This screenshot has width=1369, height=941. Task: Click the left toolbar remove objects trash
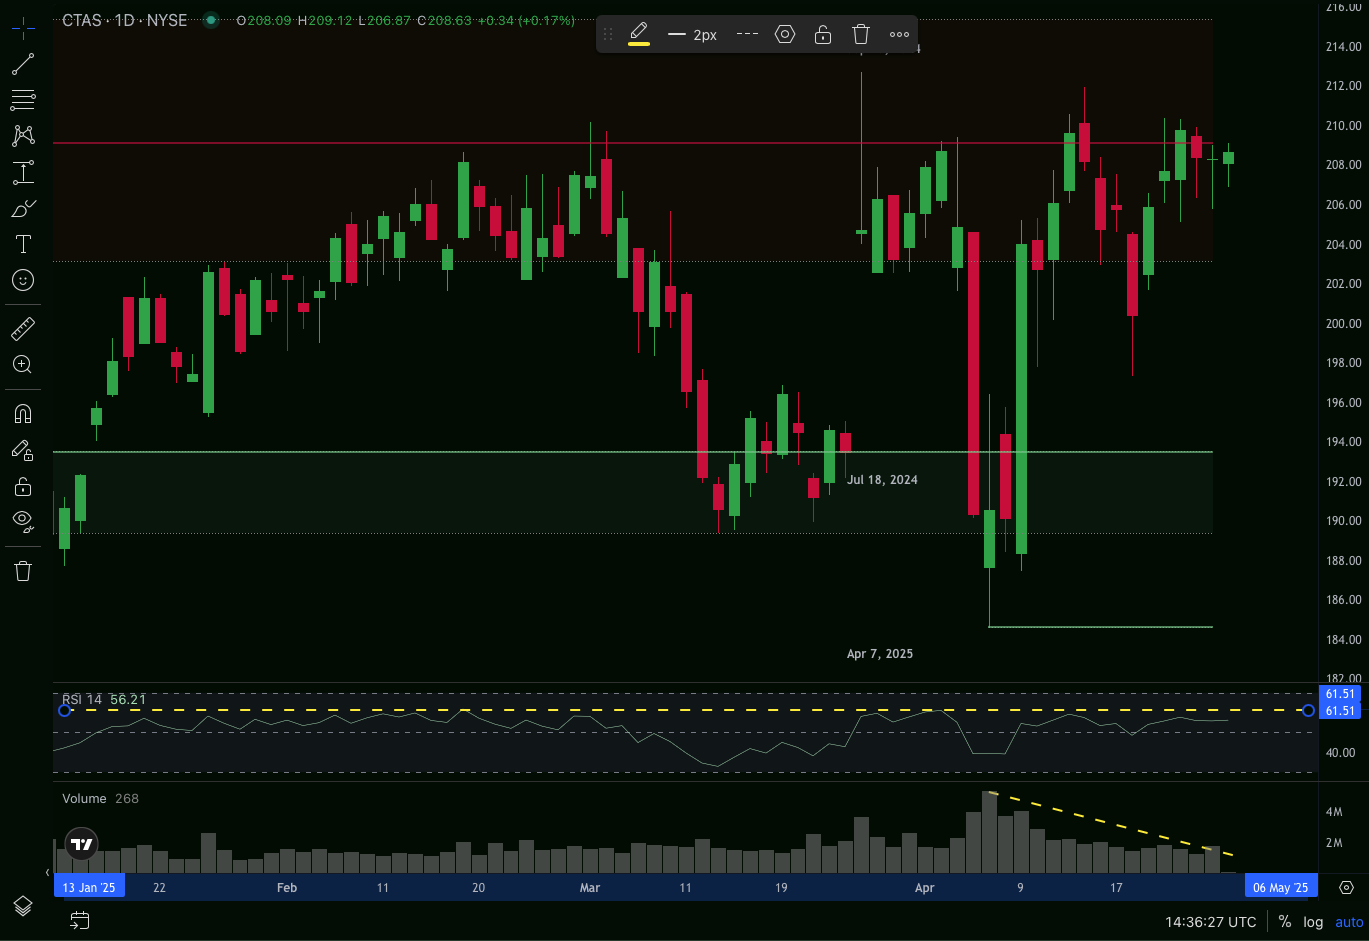coord(23,571)
